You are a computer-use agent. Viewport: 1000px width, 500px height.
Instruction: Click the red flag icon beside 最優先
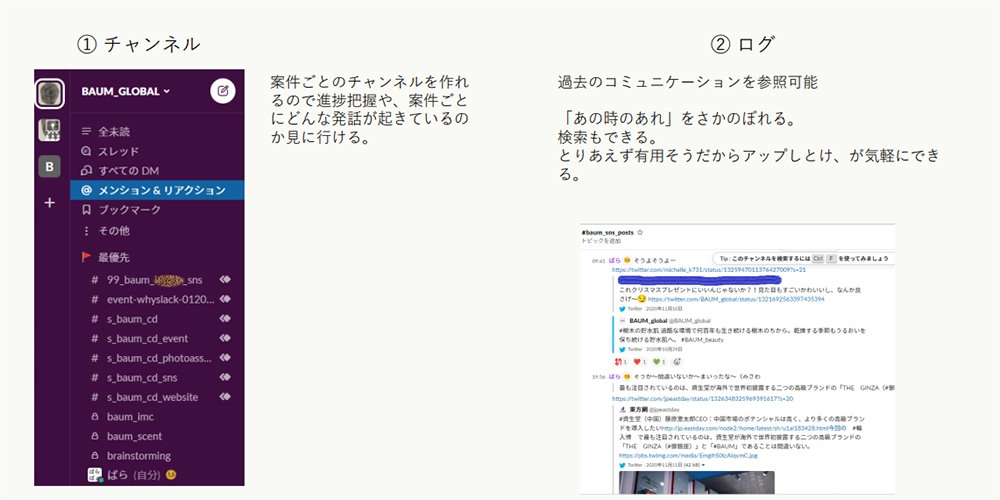(86, 257)
